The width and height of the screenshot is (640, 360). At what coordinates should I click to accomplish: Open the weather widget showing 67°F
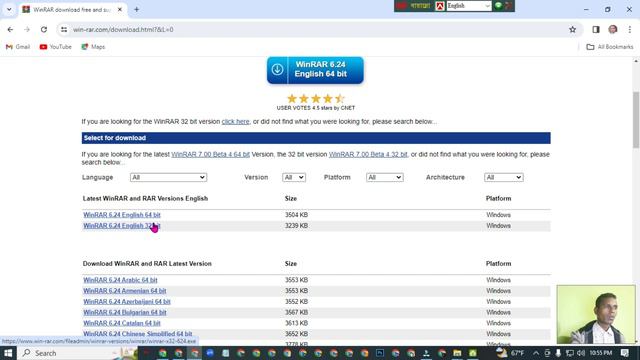click(x=510, y=353)
